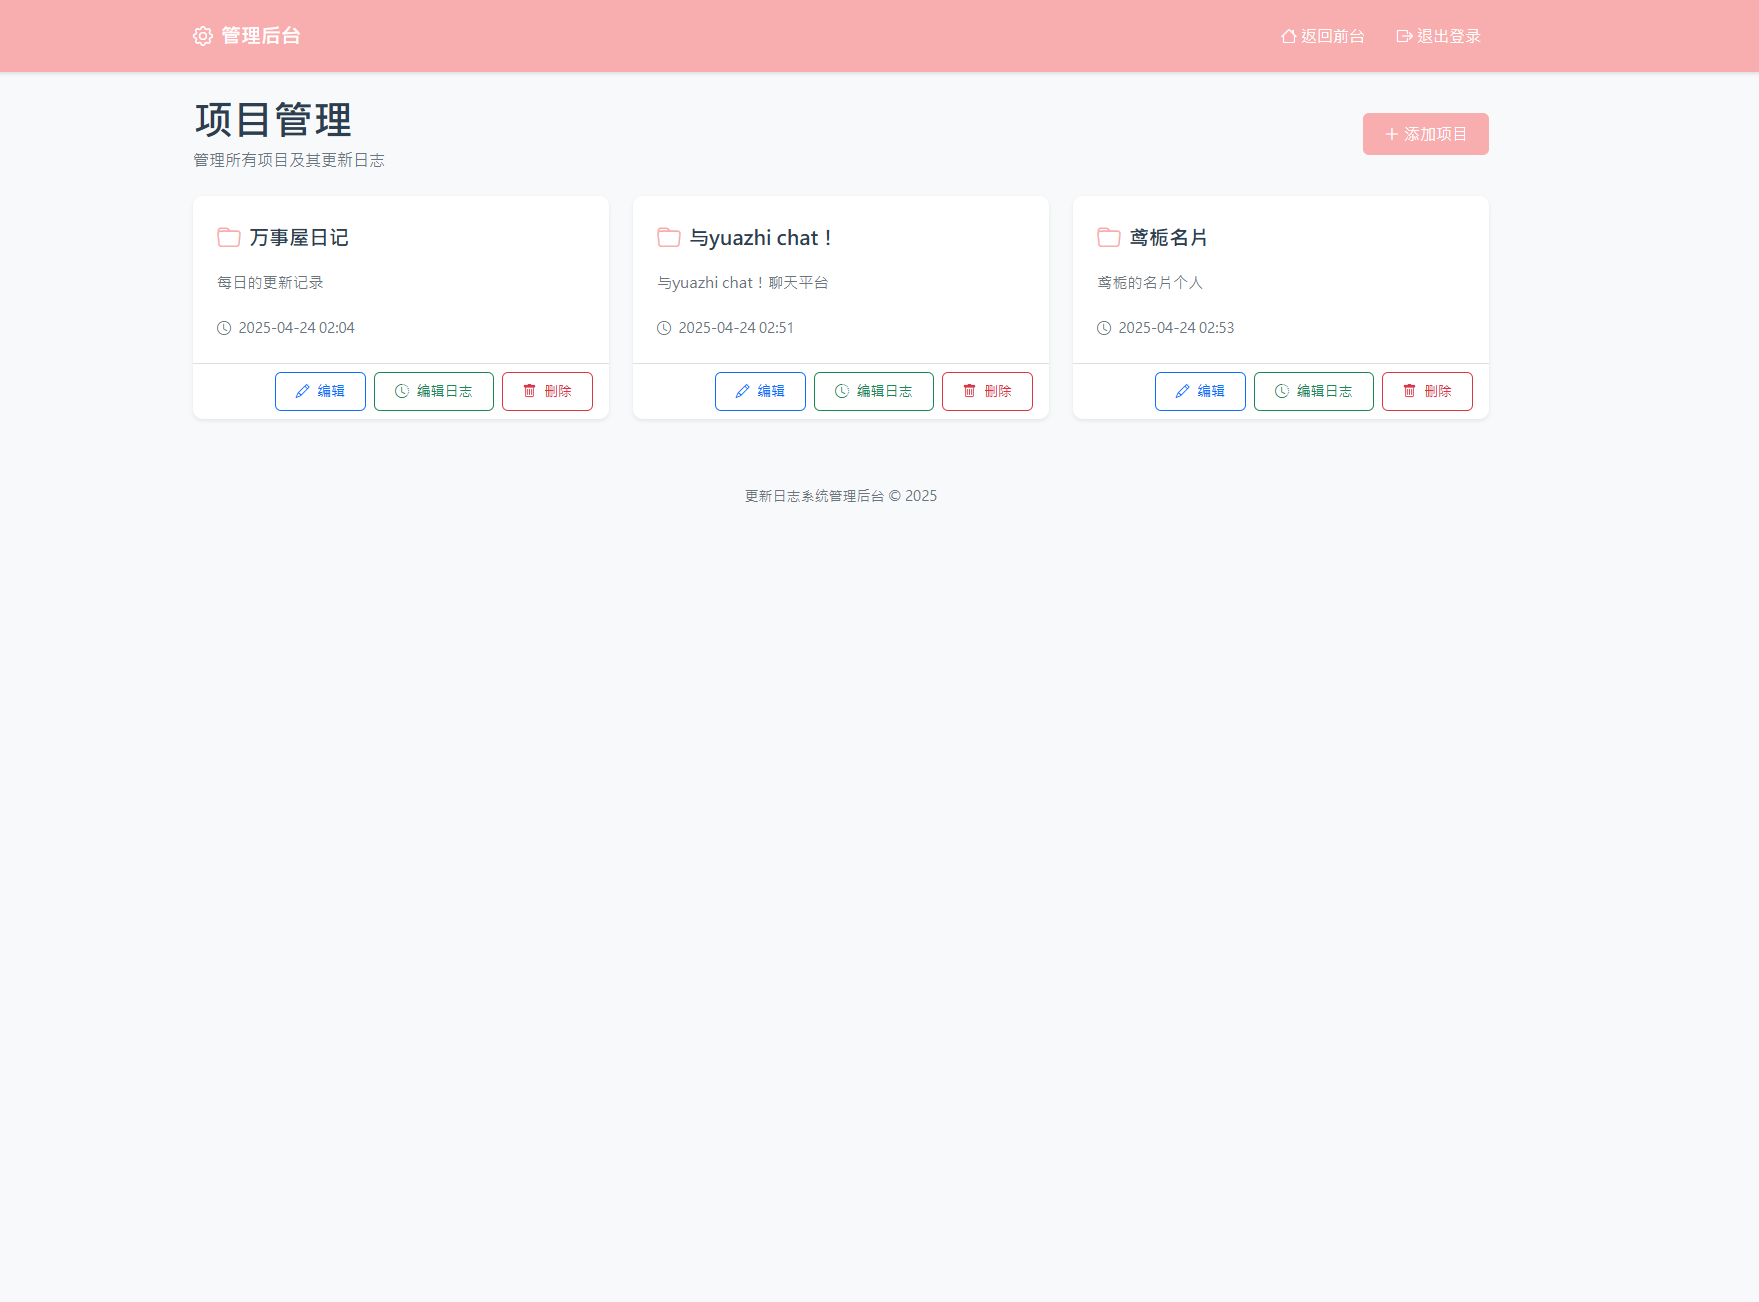Open 编辑日志 for 万事屋日记
Image resolution: width=1759 pixels, height=1302 pixels.
click(x=433, y=391)
